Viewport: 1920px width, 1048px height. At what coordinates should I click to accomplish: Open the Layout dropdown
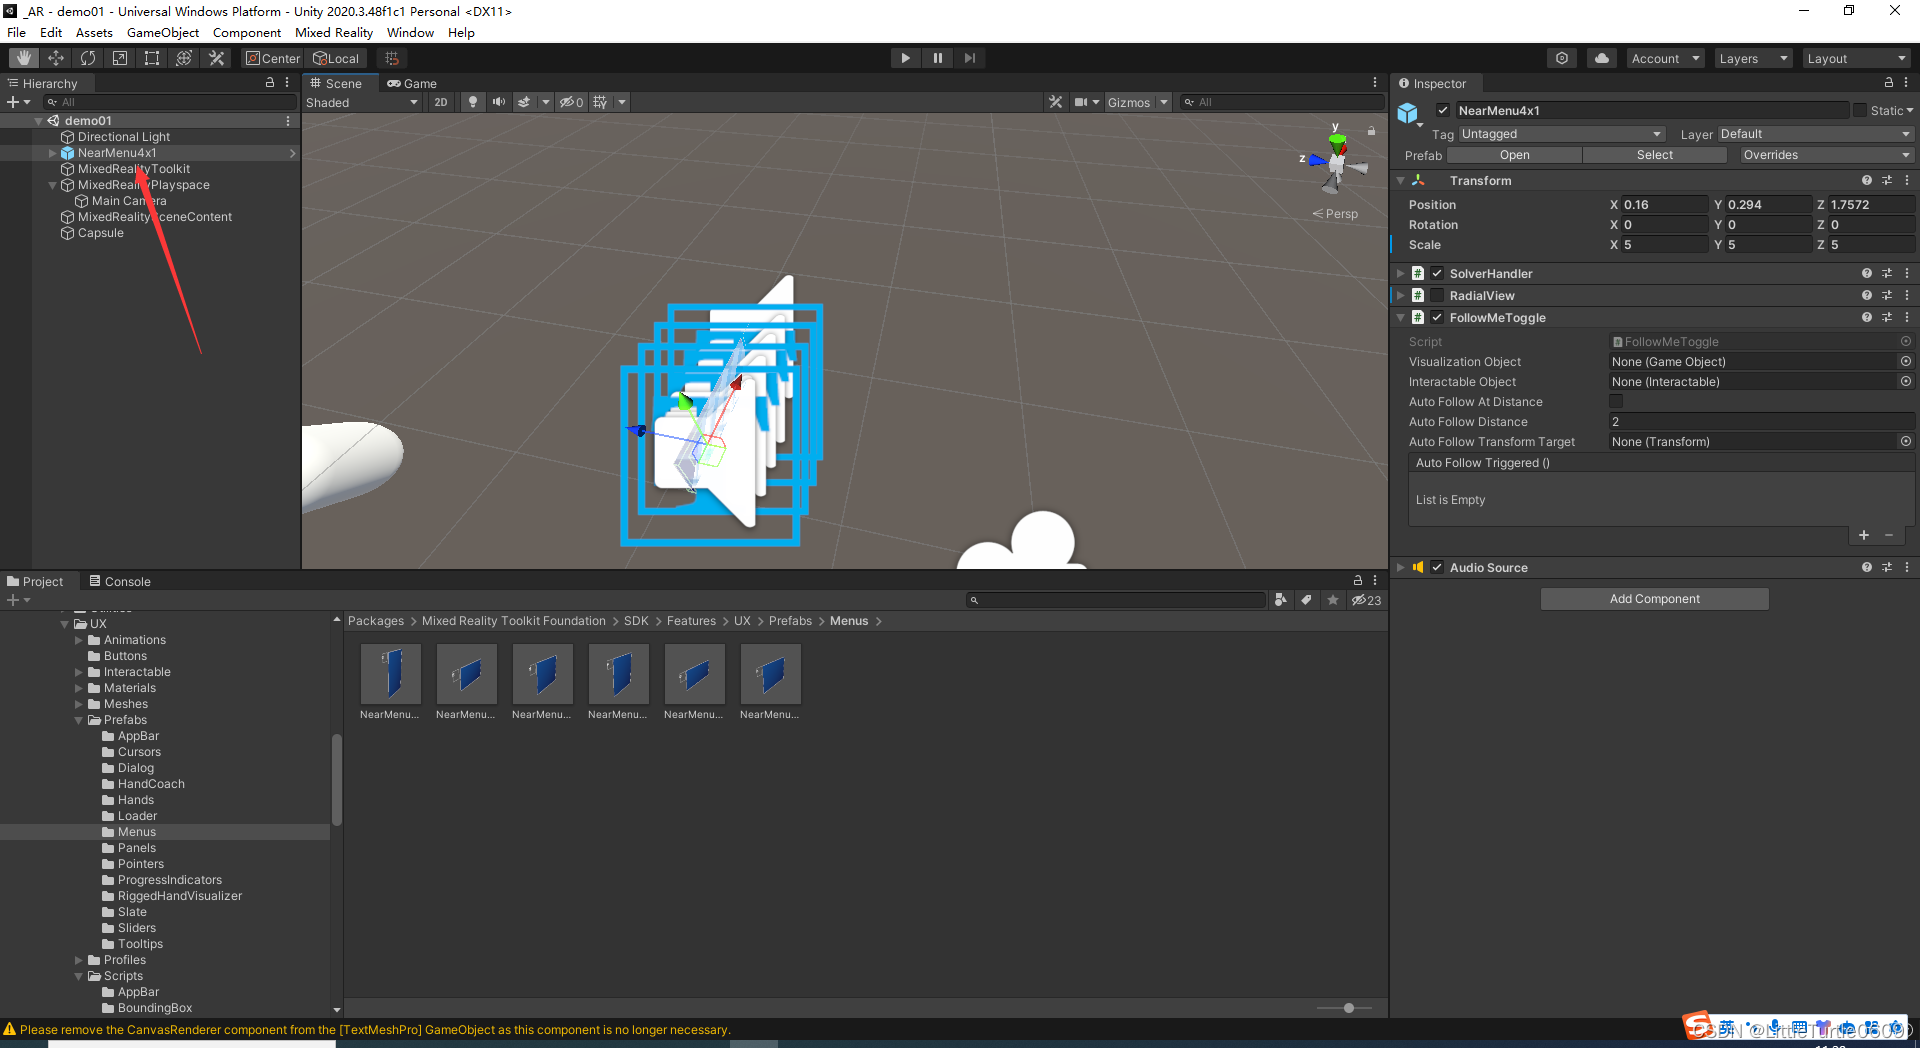click(1858, 58)
